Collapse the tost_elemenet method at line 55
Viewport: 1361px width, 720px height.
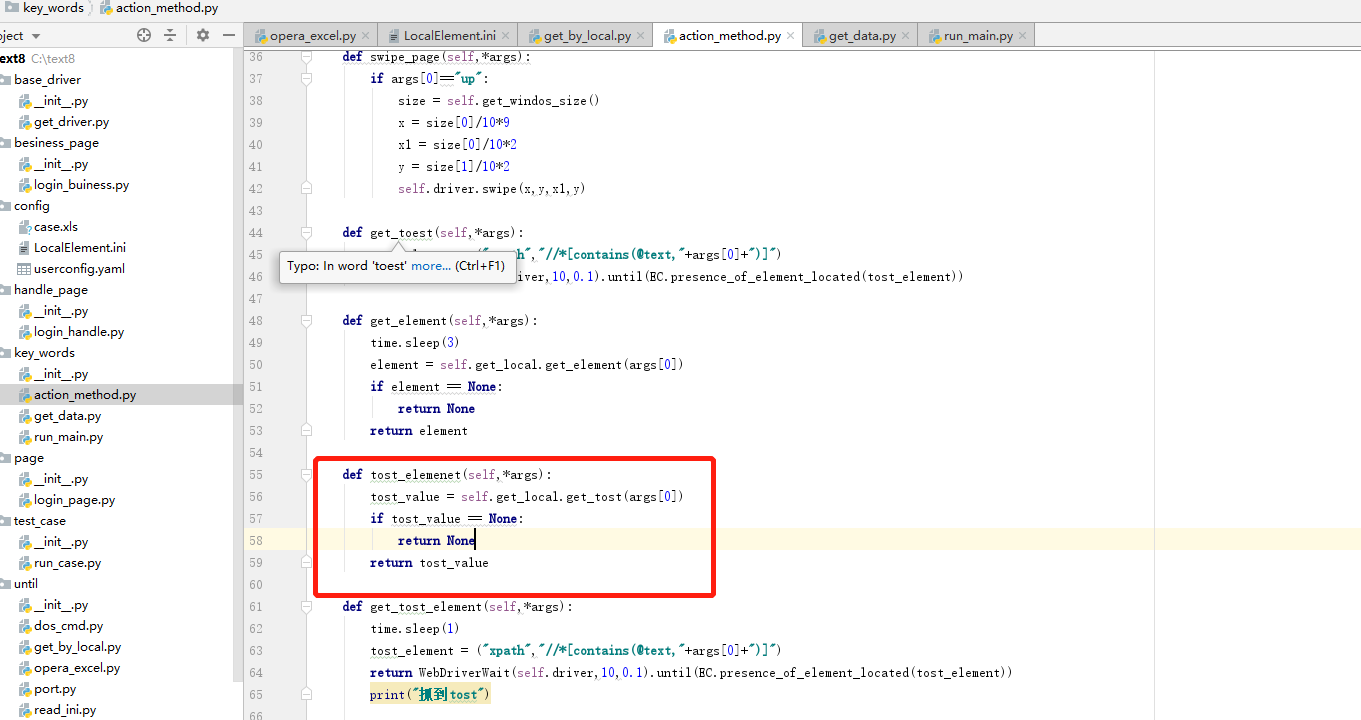tap(307, 475)
